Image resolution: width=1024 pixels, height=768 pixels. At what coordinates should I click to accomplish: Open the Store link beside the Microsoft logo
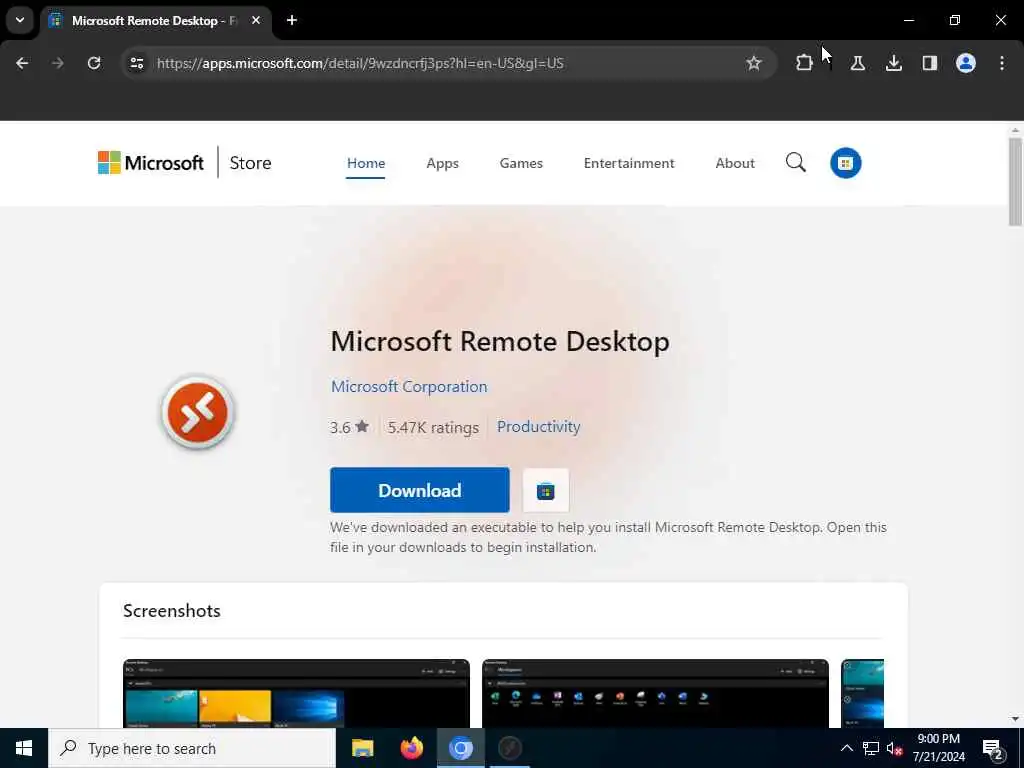pos(250,163)
